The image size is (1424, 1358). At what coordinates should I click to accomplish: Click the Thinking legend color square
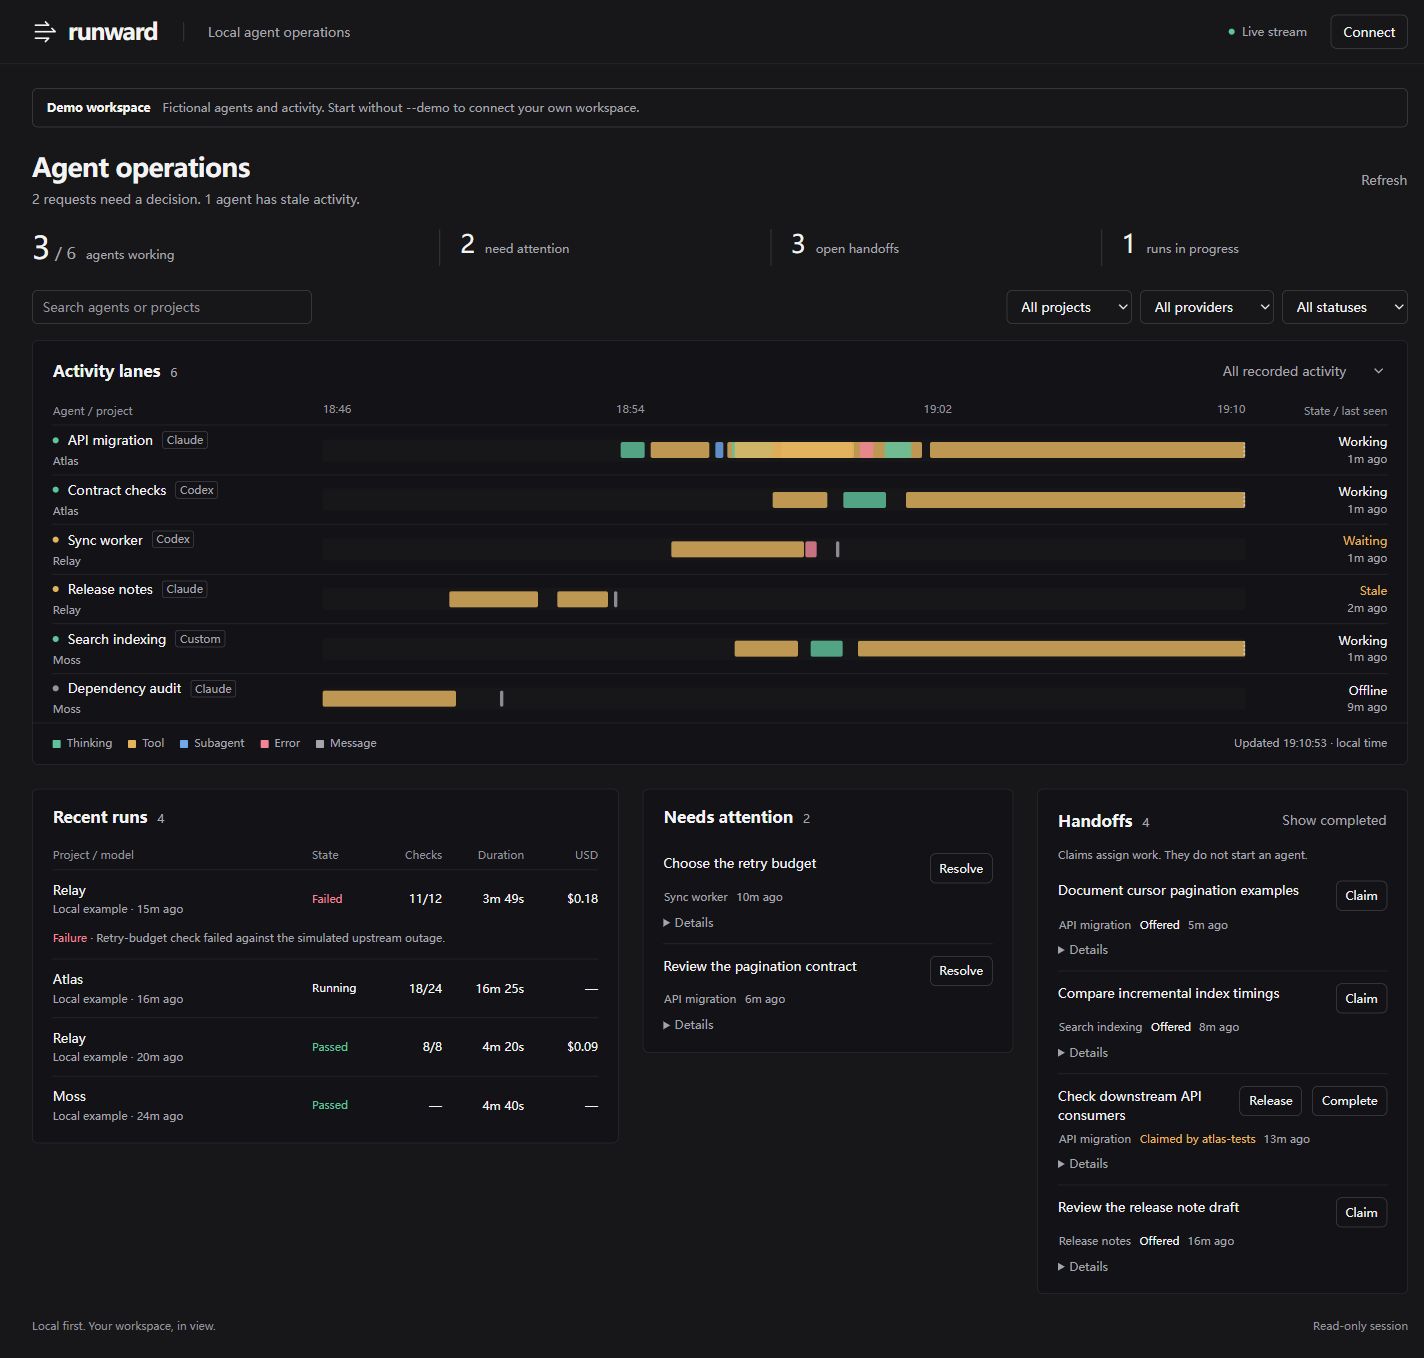(57, 744)
